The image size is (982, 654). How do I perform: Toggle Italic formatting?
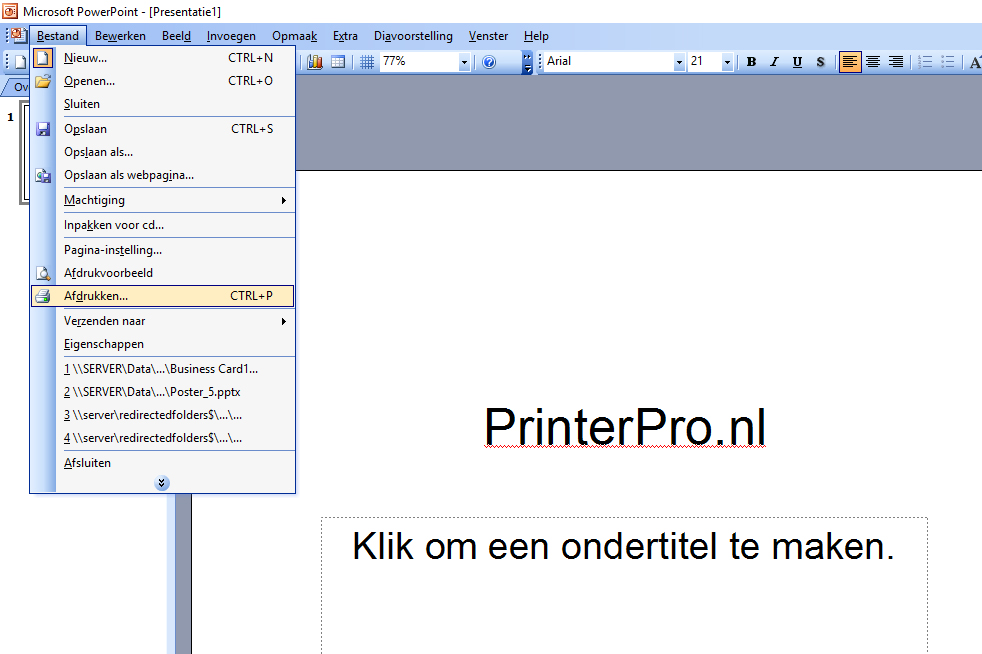pyautogui.click(x=774, y=61)
